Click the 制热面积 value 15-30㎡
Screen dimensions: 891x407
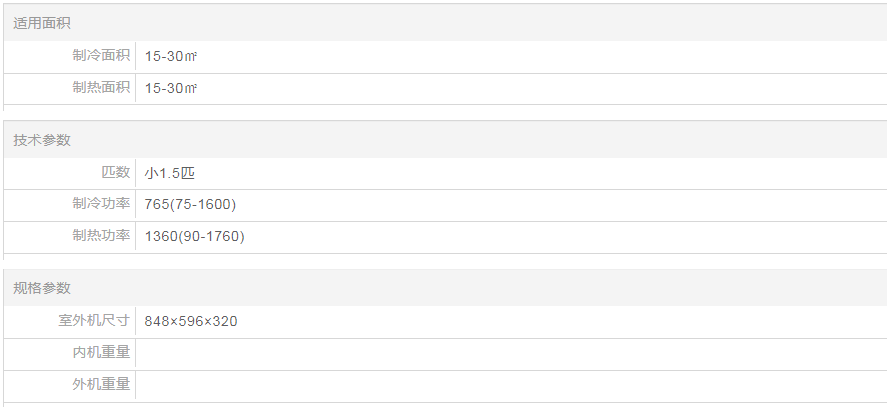(x=171, y=89)
